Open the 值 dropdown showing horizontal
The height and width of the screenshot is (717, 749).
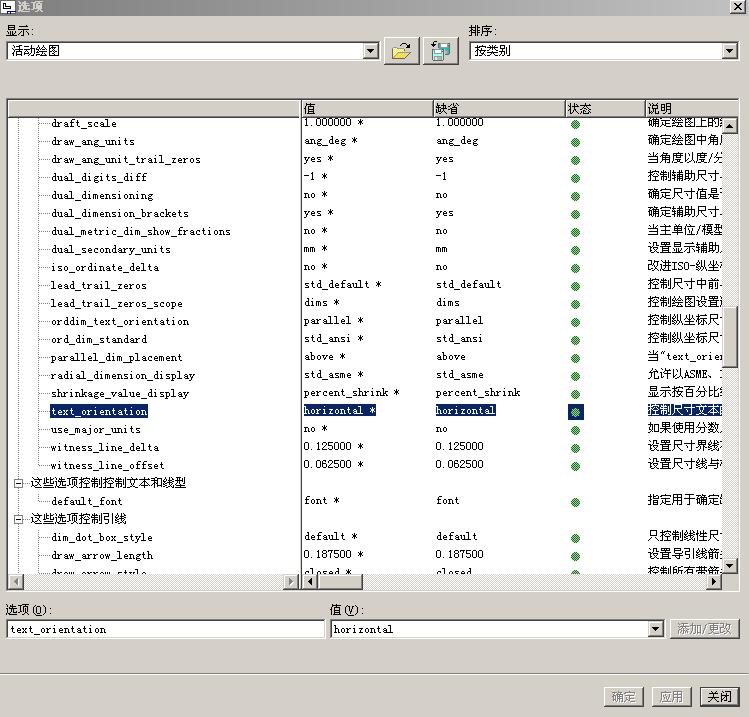click(655, 629)
